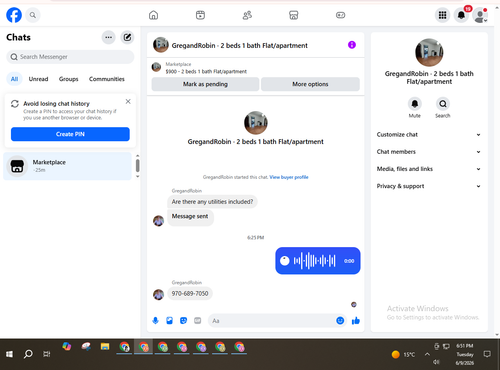The height and width of the screenshot is (370, 500).
Task: Open the Friends icon in top bar
Action: [x=247, y=15]
